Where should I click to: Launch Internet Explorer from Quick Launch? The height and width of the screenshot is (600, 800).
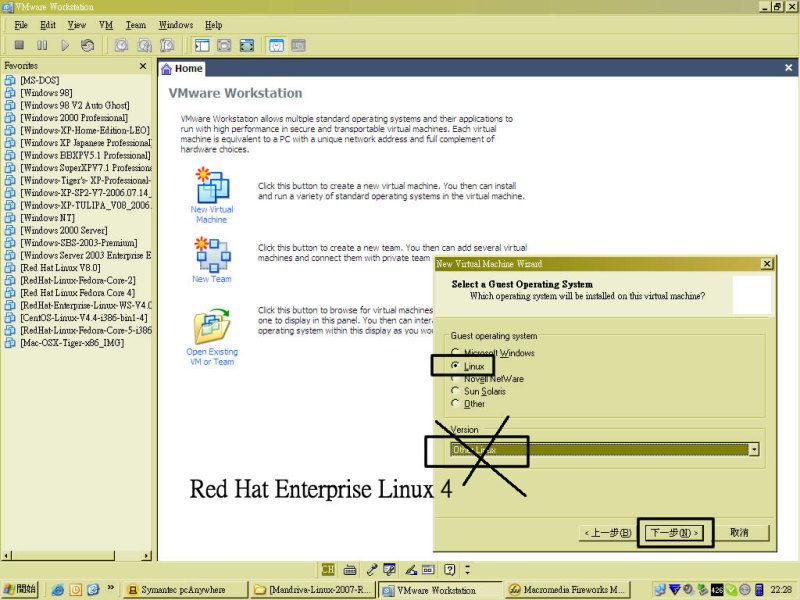58,590
